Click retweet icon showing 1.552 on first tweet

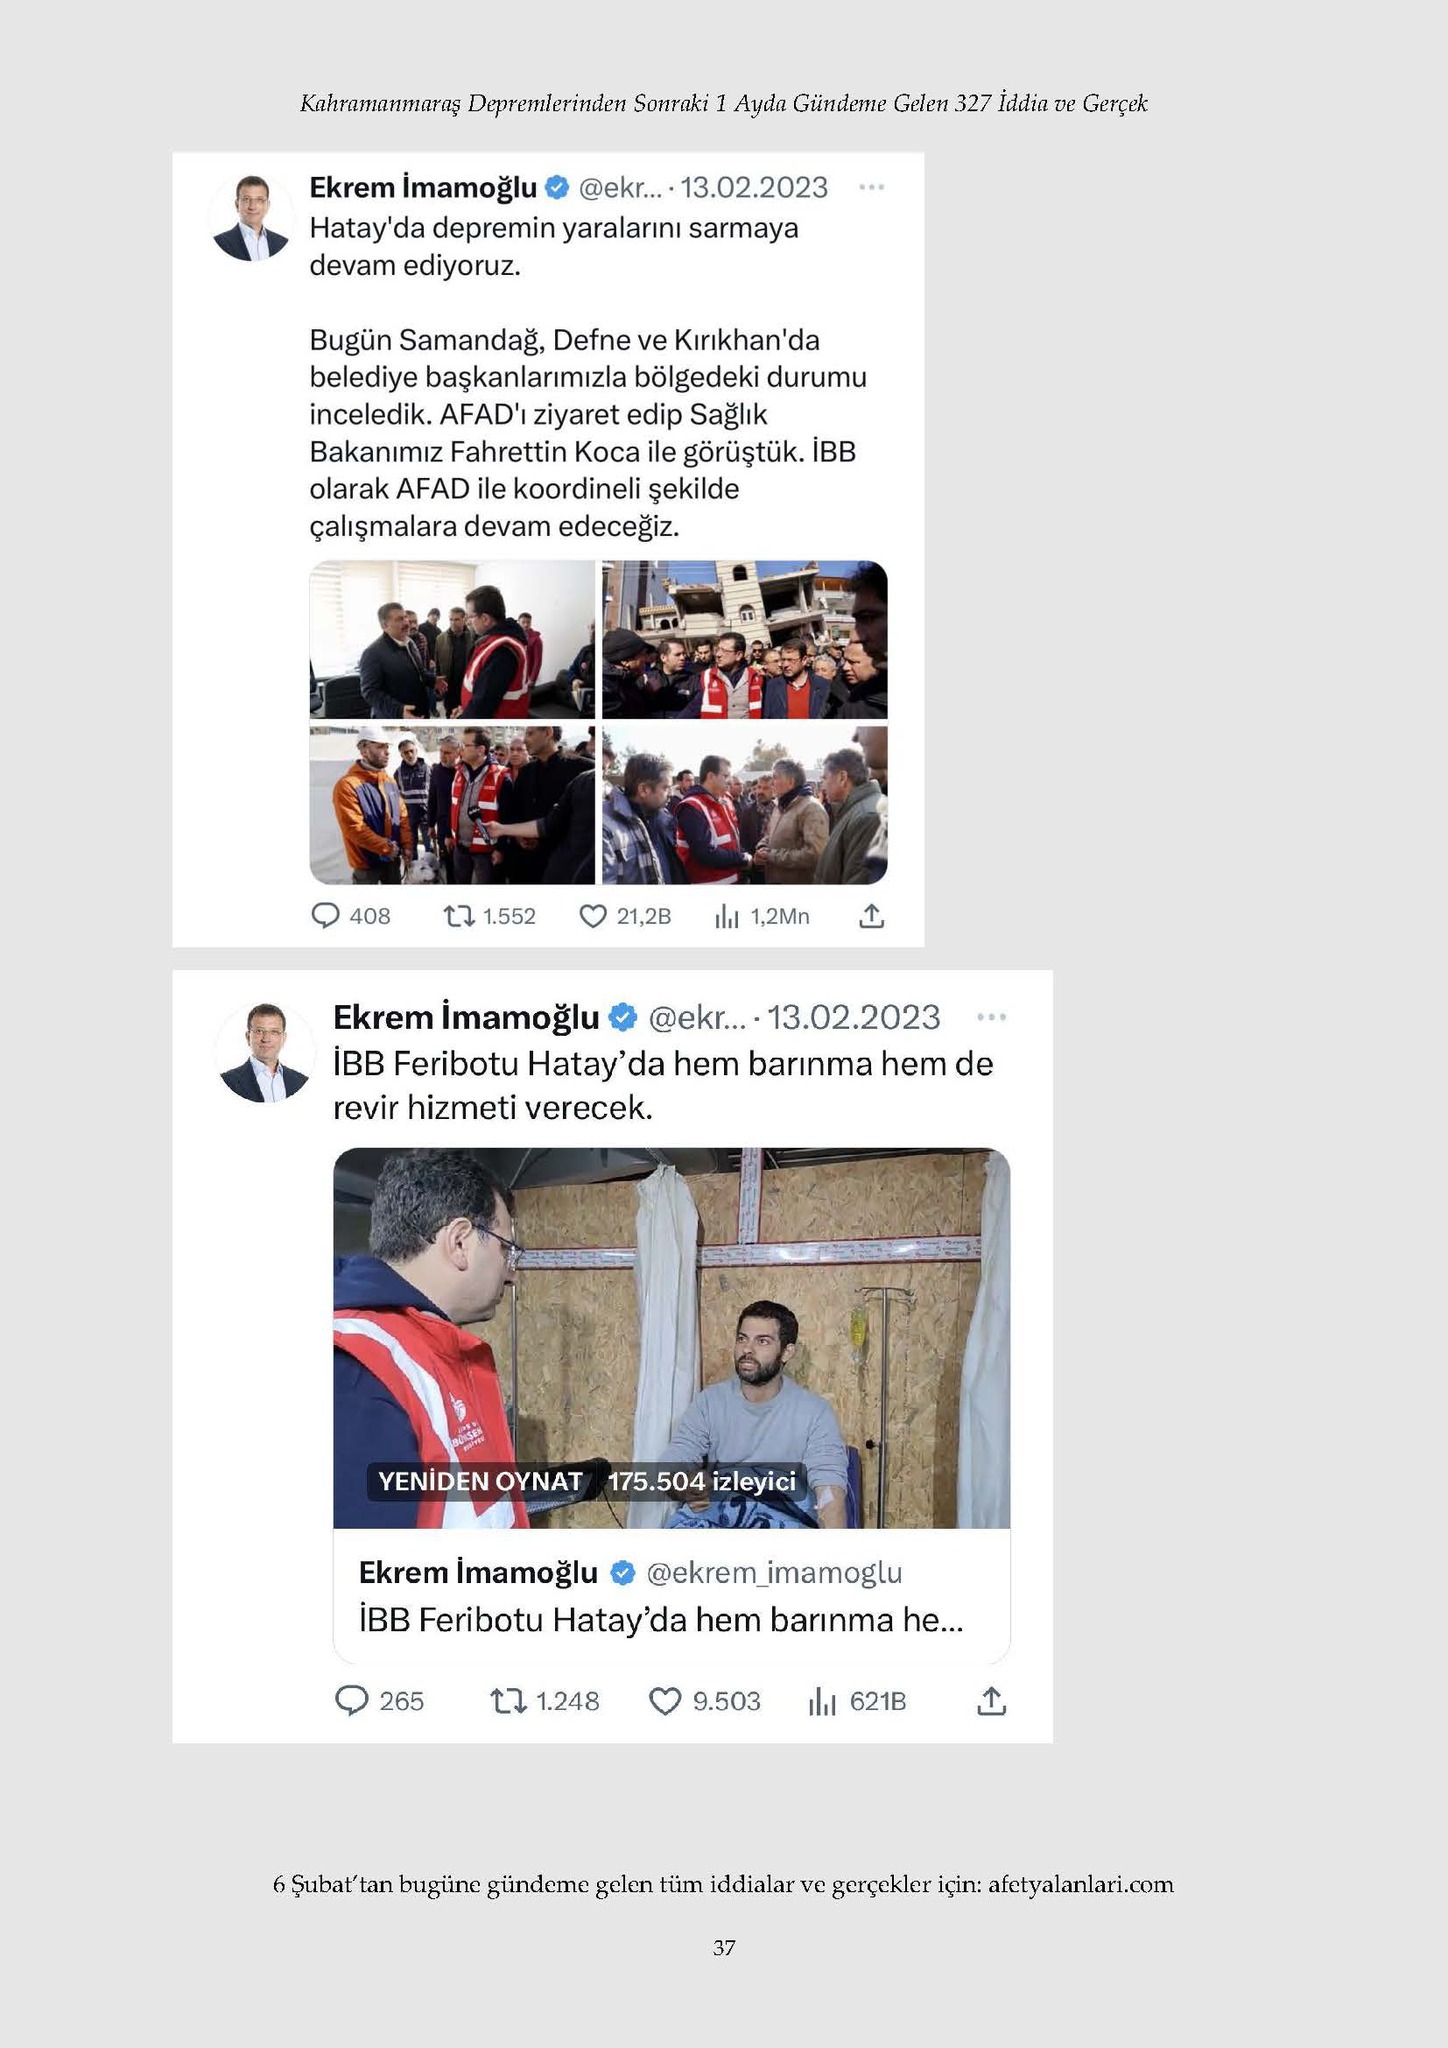(459, 916)
